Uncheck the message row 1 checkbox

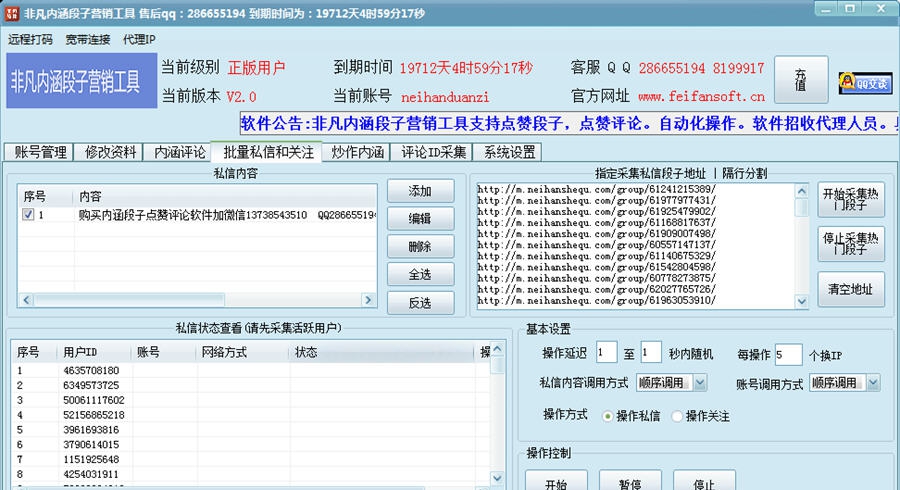click(x=28, y=215)
